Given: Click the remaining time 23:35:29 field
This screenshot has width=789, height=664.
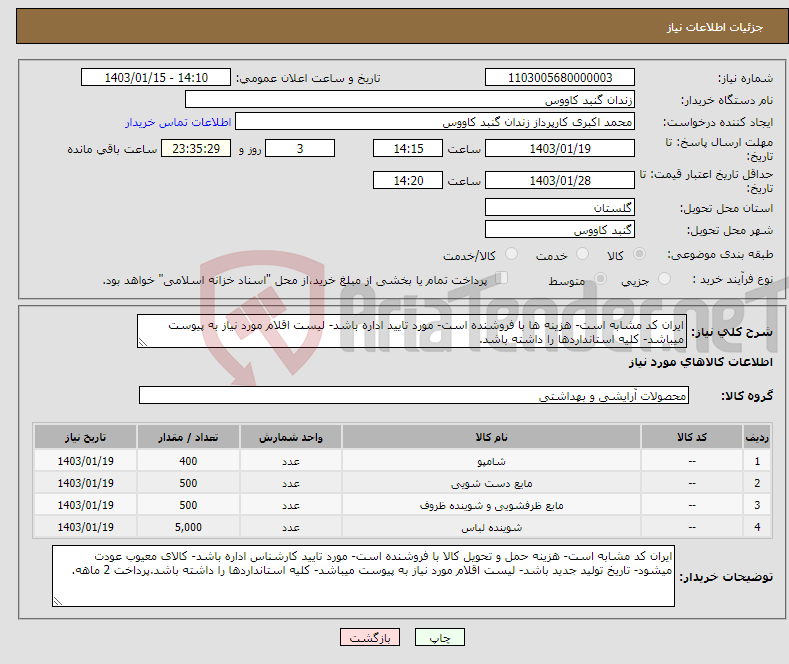Looking at the screenshot, I should pyautogui.click(x=196, y=148).
